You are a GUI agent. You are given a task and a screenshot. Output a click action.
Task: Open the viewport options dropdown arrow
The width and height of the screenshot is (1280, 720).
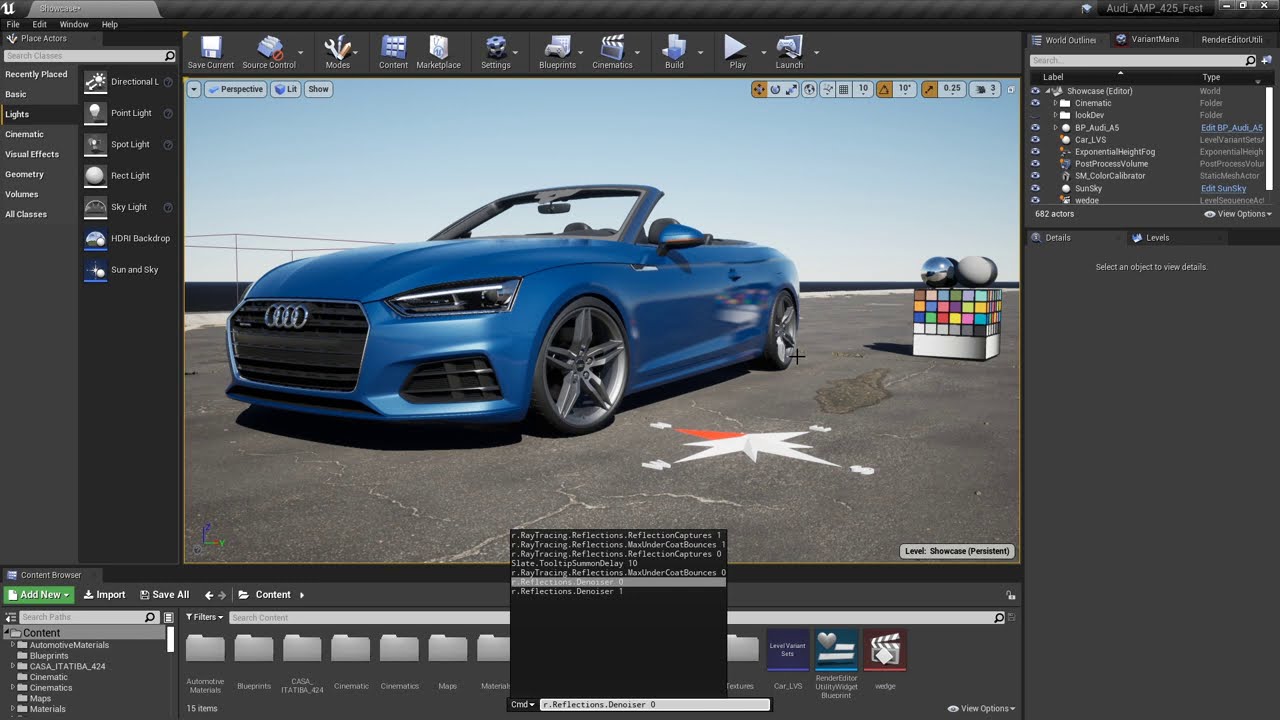tap(194, 89)
